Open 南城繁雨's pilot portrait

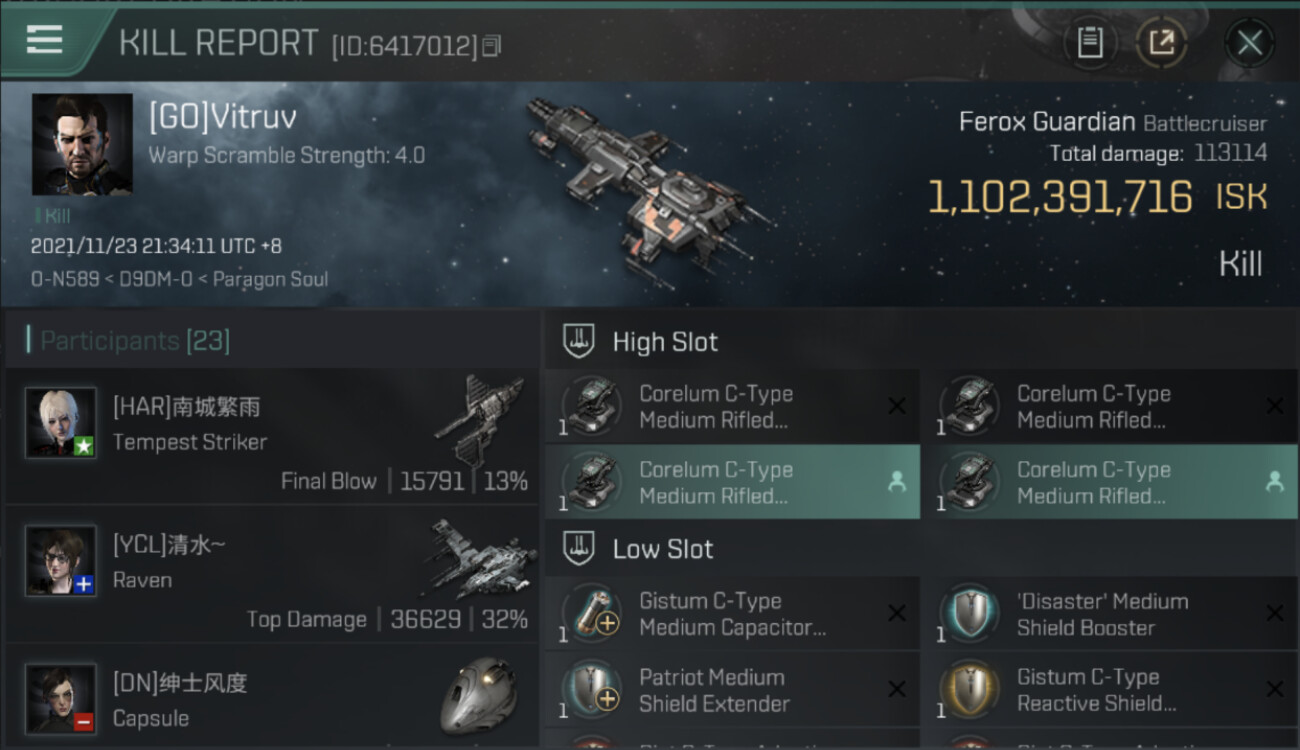pyautogui.click(x=61, y=422)
